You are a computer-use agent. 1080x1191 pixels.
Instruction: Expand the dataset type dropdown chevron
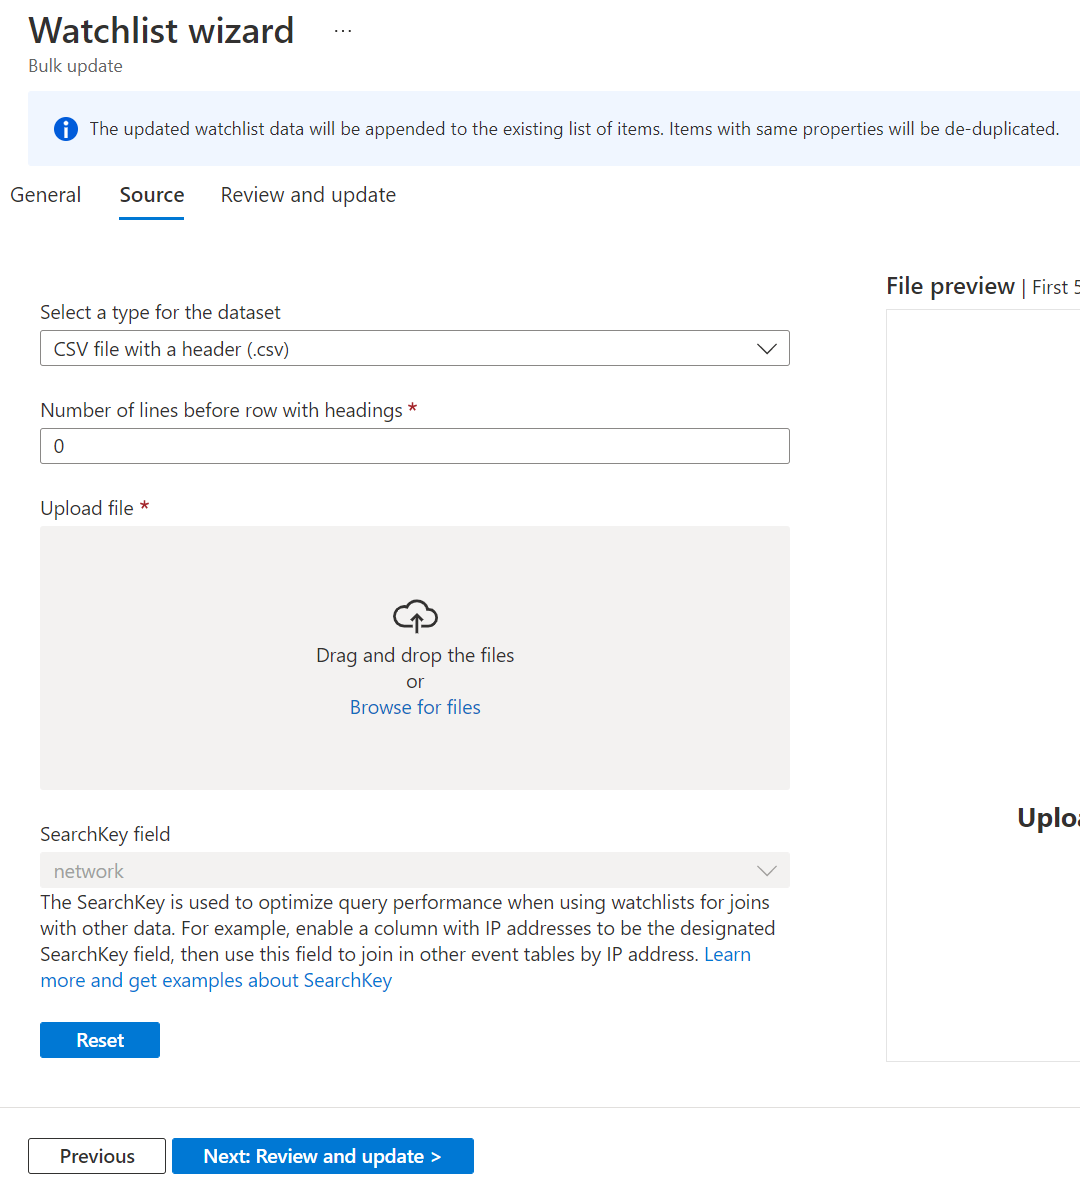[766, 348]
